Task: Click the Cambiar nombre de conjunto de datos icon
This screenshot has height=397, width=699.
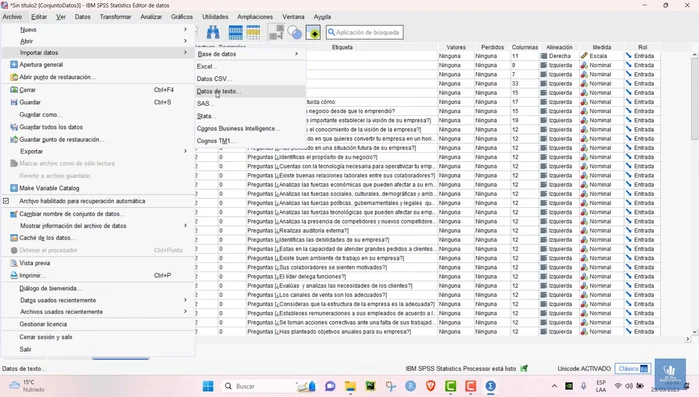Action: (x=14, y=214)
